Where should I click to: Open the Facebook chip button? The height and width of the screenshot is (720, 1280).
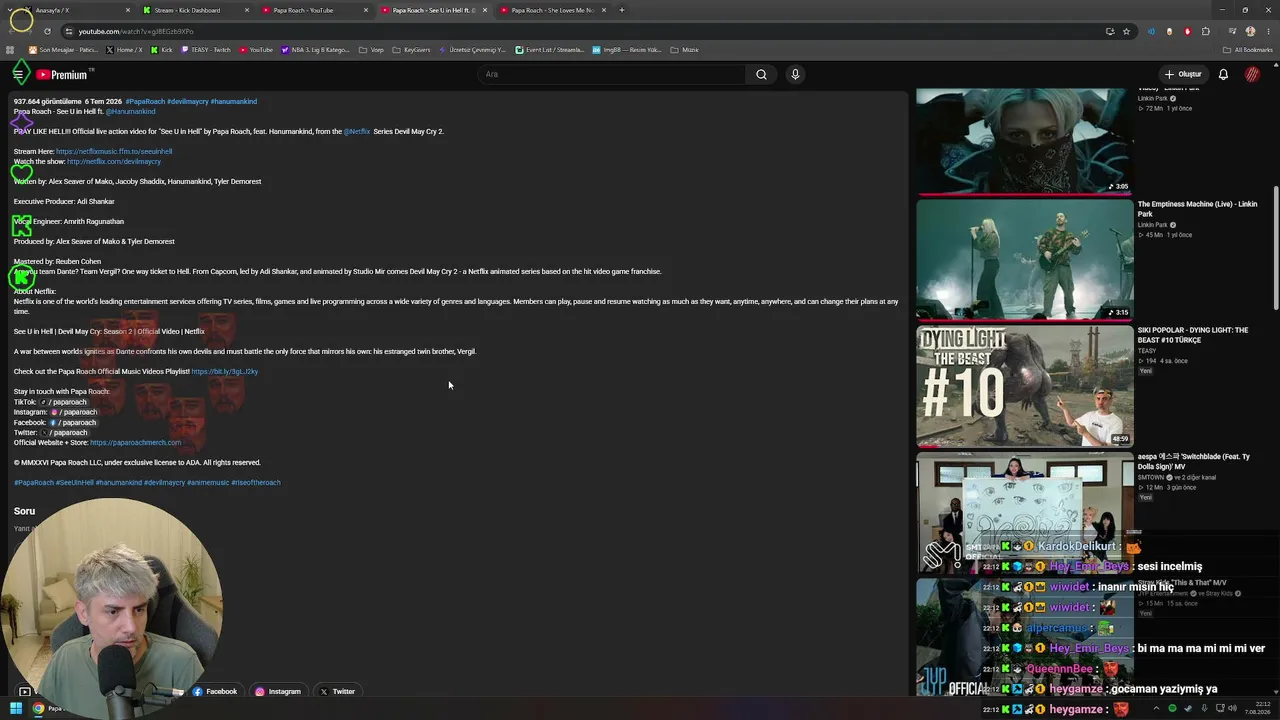click(215, 691)
